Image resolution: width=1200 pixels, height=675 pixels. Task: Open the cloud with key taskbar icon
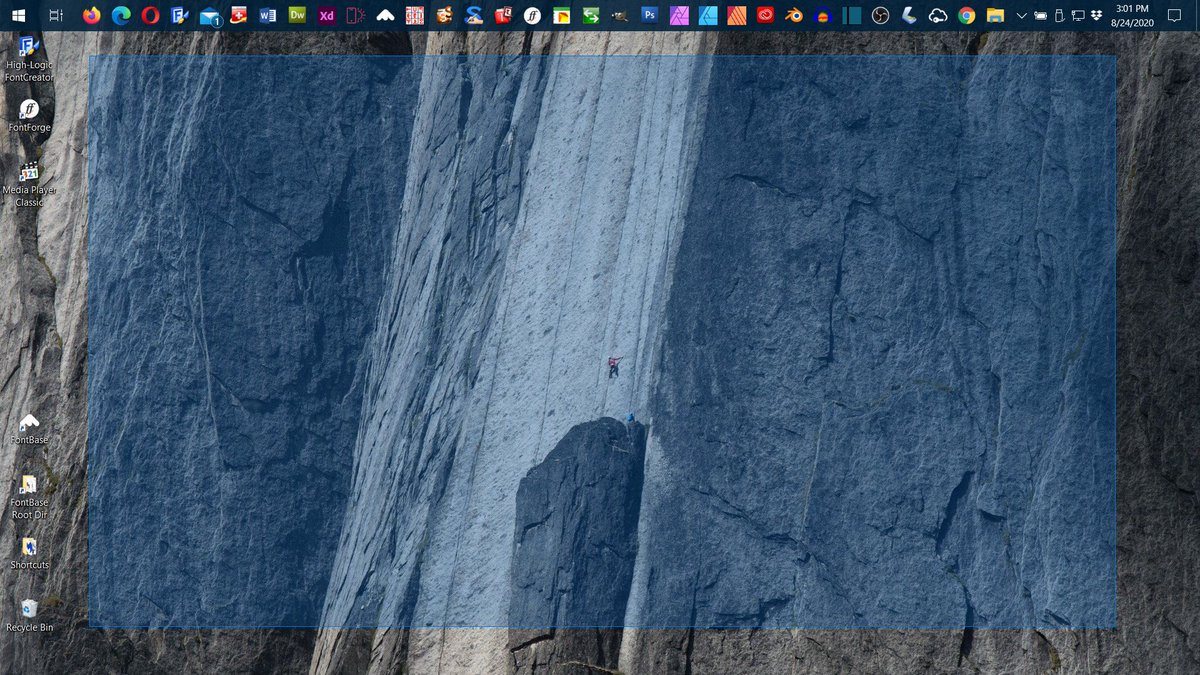coord(938,15)
